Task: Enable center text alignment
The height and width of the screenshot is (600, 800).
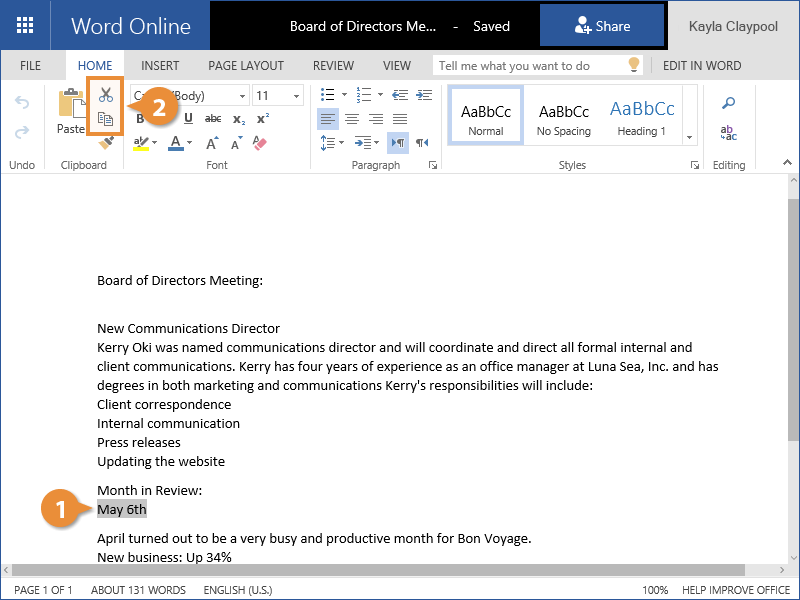Action: [x=351, y=119]
